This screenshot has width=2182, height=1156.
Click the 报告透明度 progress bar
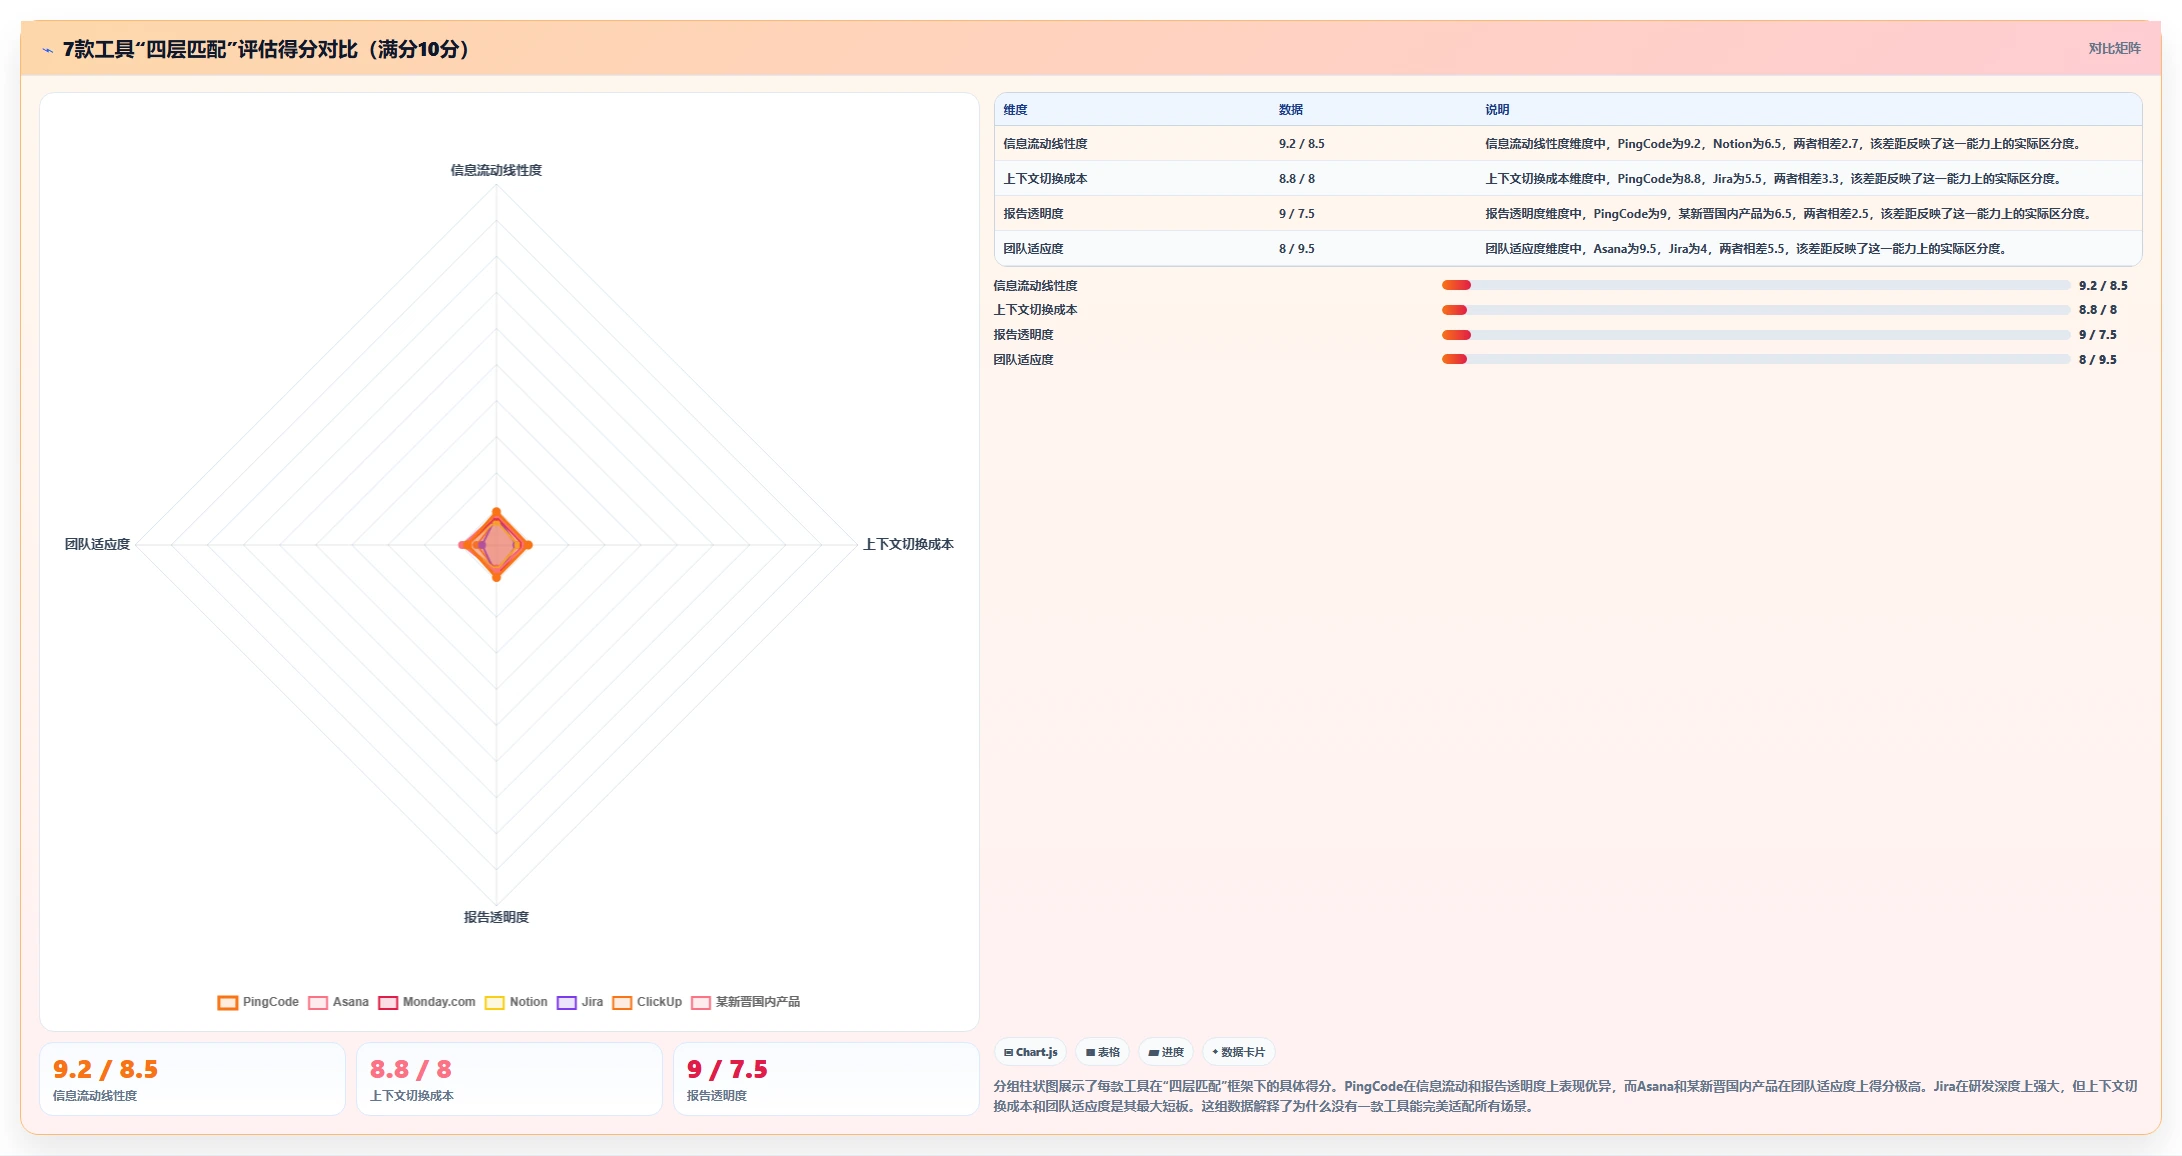(x=1755, y=335)
